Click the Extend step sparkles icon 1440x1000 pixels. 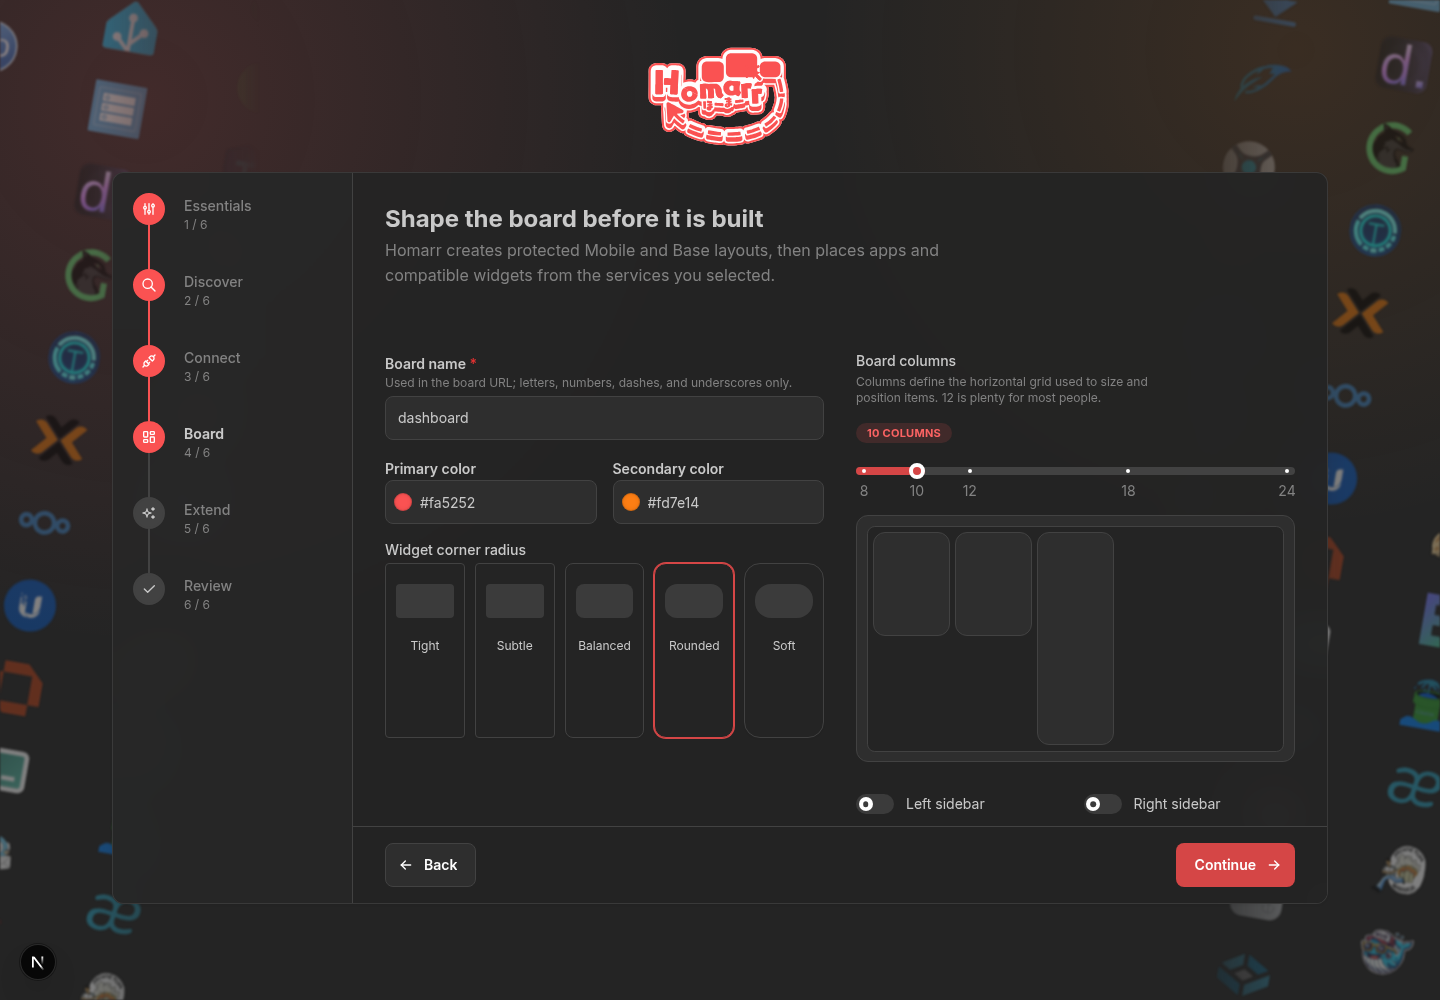coord(149,513)
